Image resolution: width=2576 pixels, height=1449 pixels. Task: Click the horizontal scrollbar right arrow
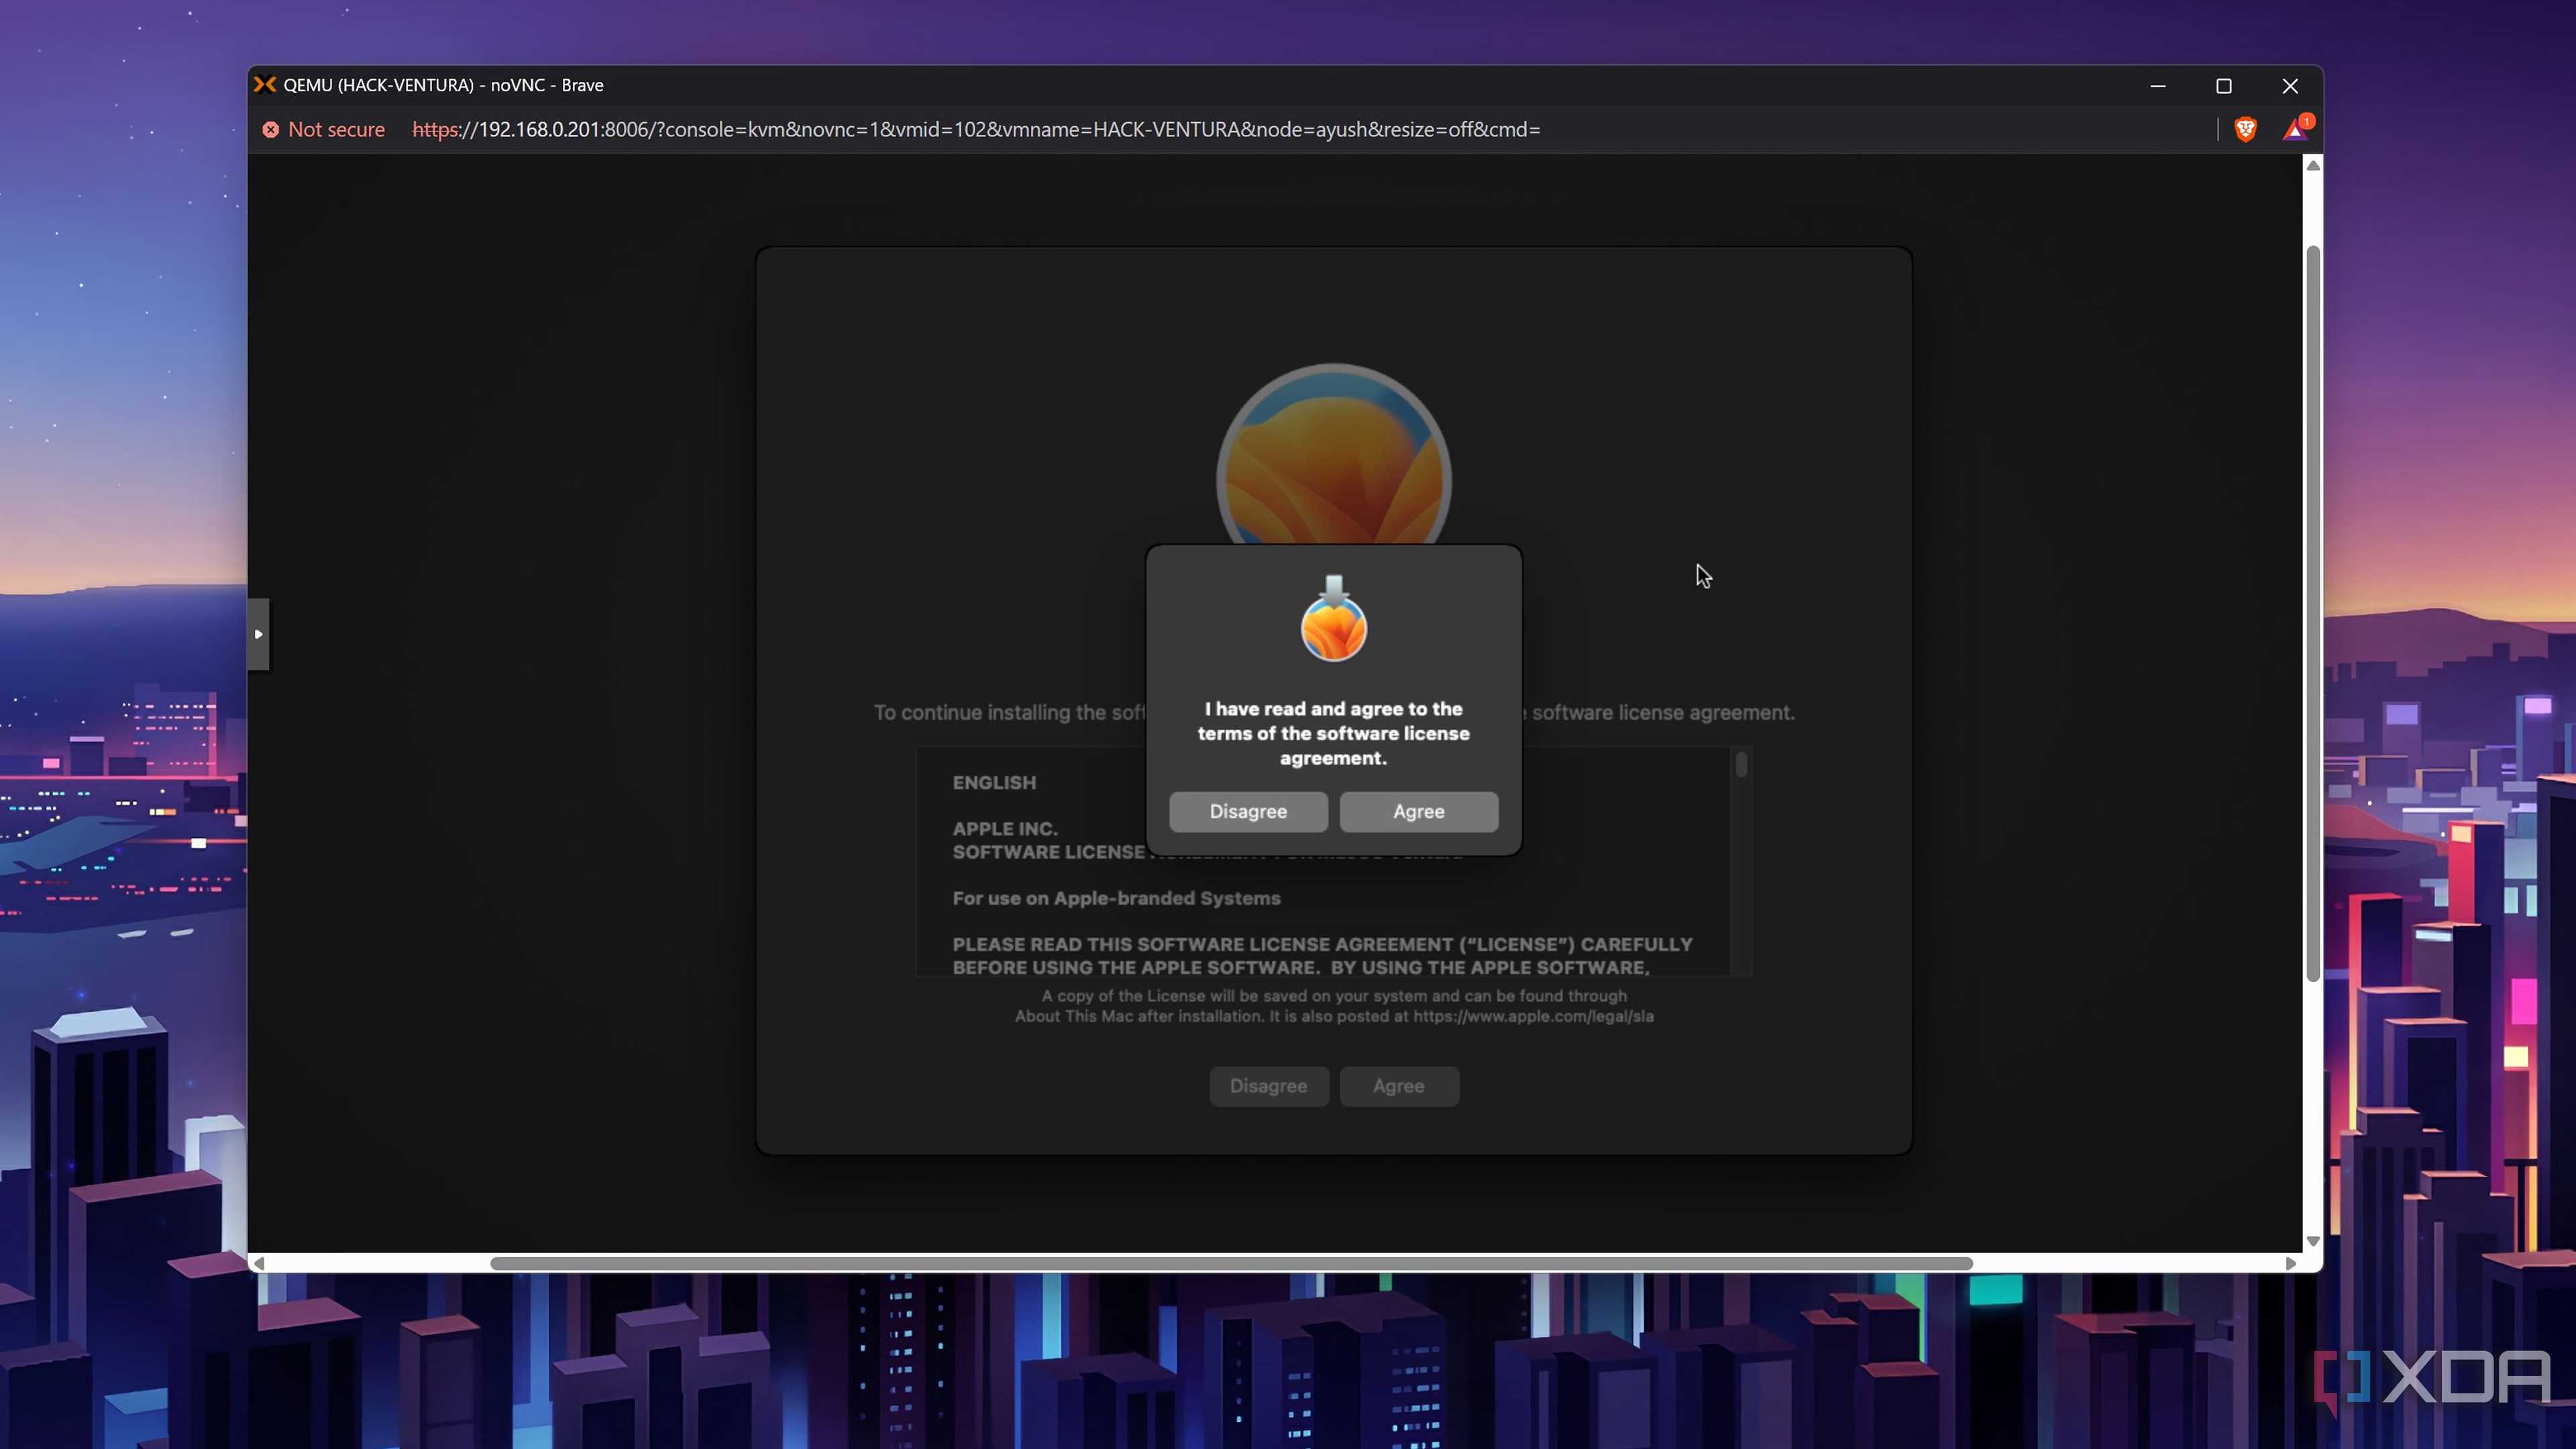[2290, 1263]
